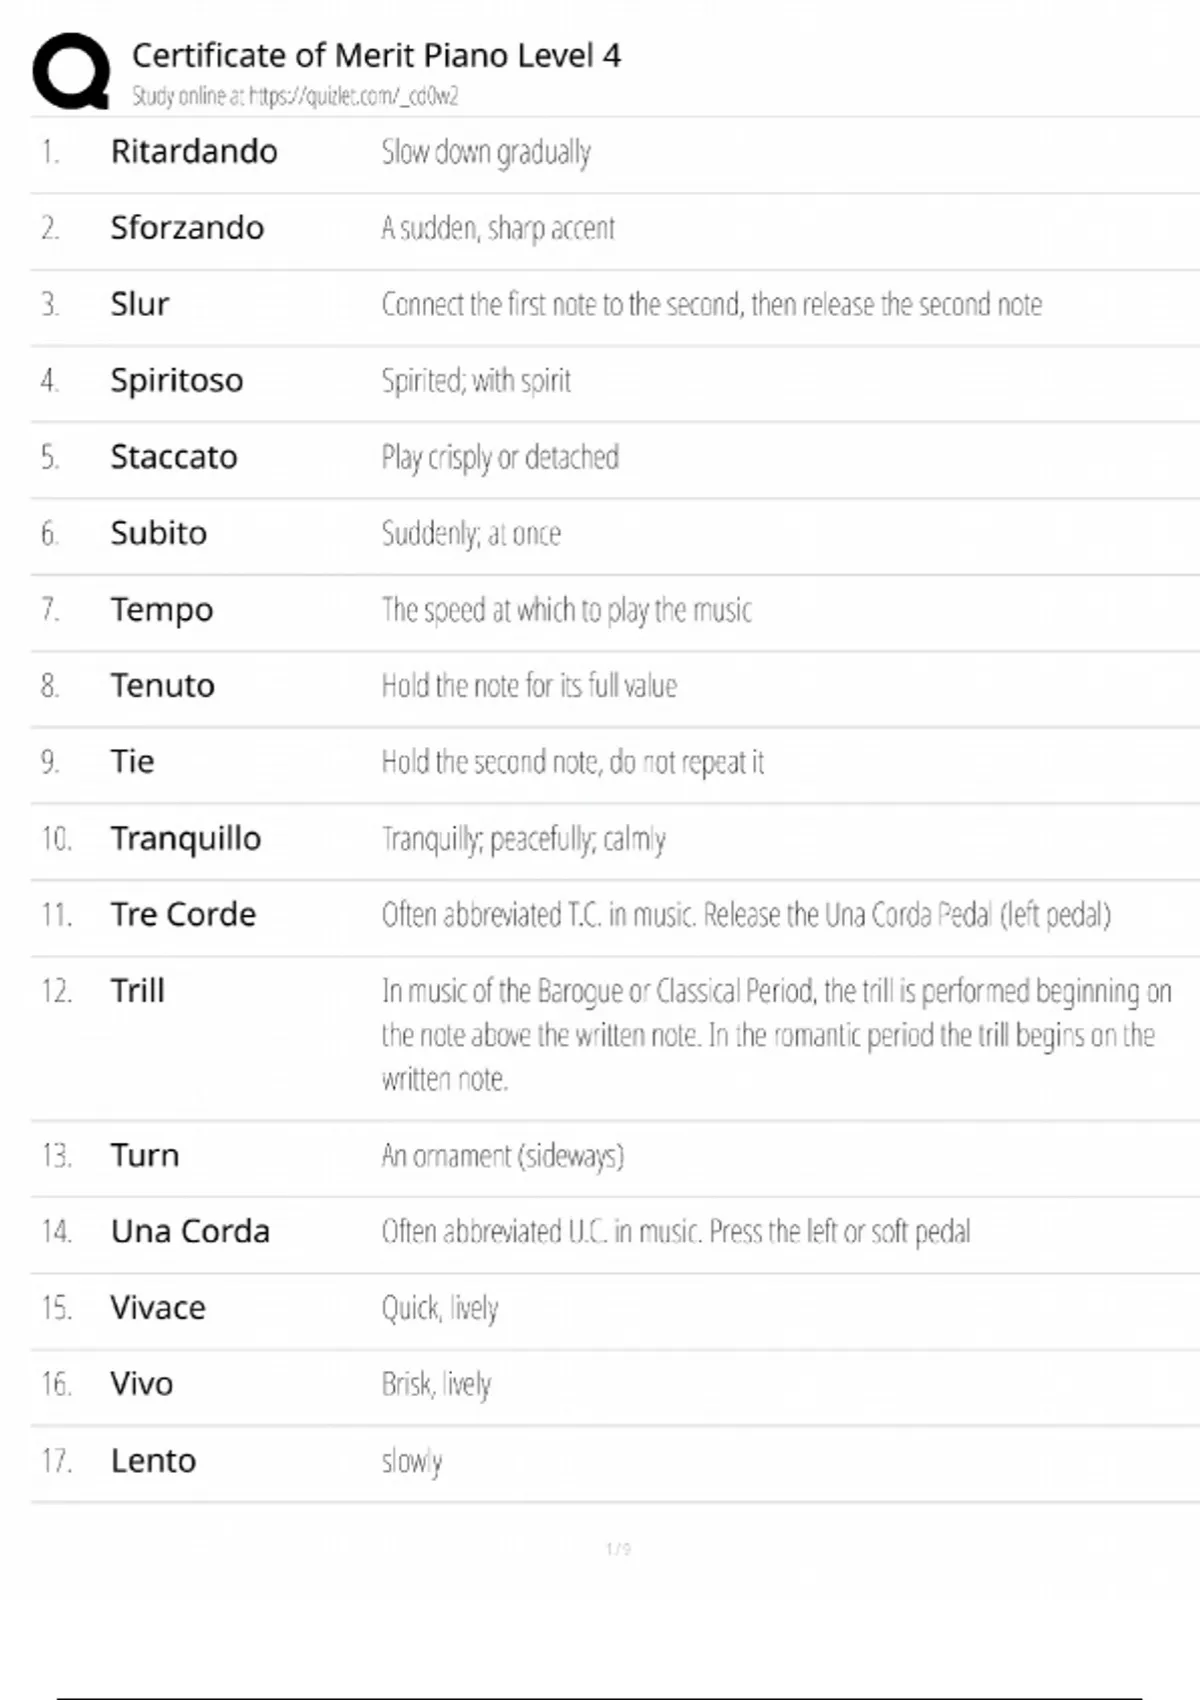Select the Vivace definition 'Quick, lively'

[x=440, y=1308]
